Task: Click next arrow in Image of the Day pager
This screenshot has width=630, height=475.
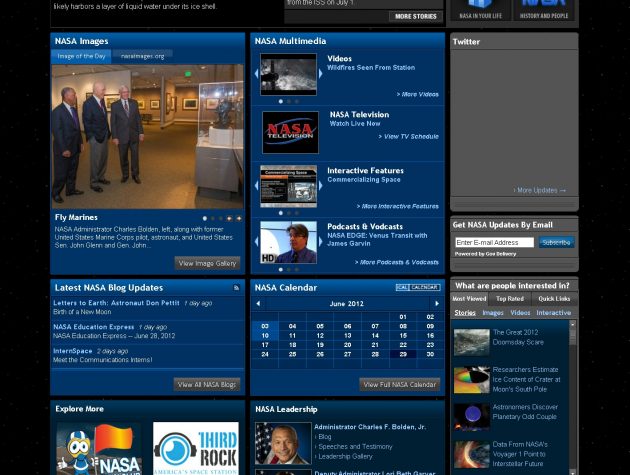Action: click(239, 218)
